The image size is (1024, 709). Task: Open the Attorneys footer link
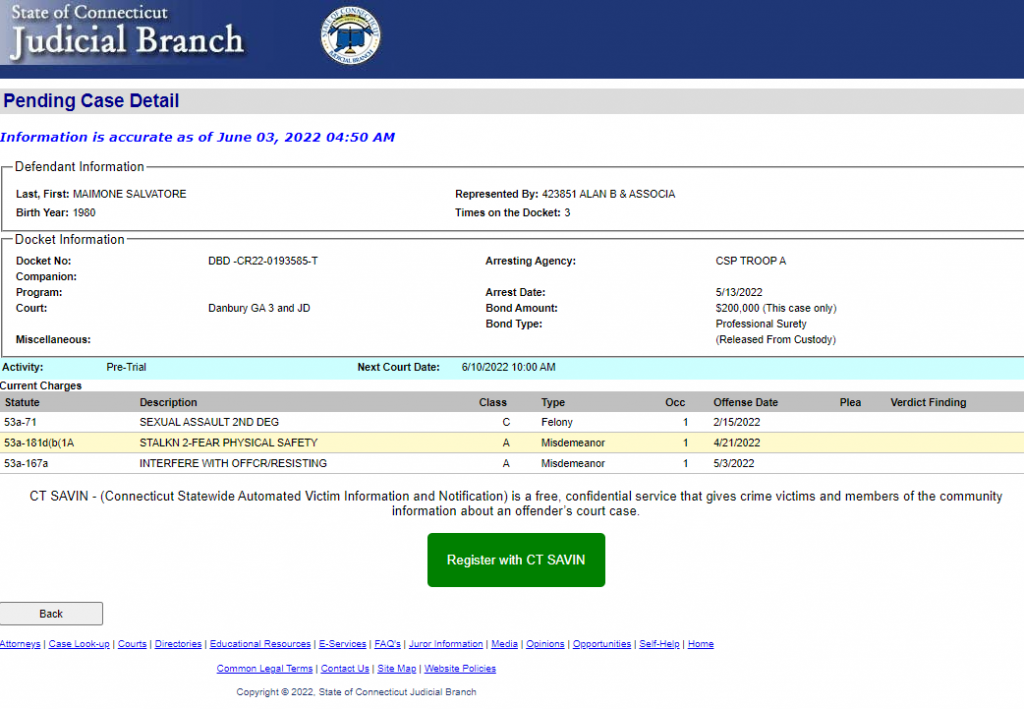coord(20,644)
